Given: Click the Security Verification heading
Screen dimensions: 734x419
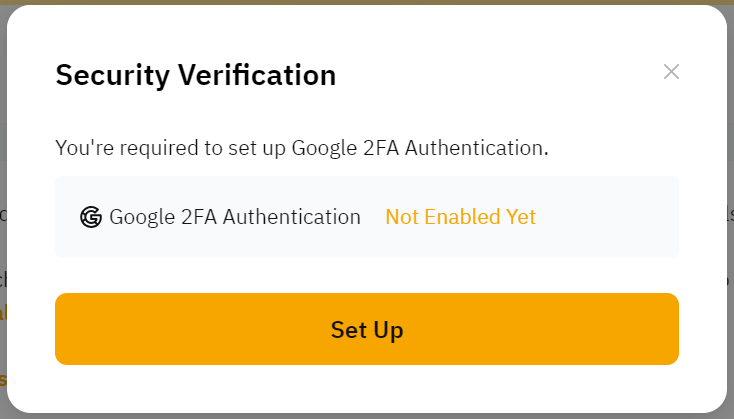Looking at the screenshot, I should tap(195, 74).
